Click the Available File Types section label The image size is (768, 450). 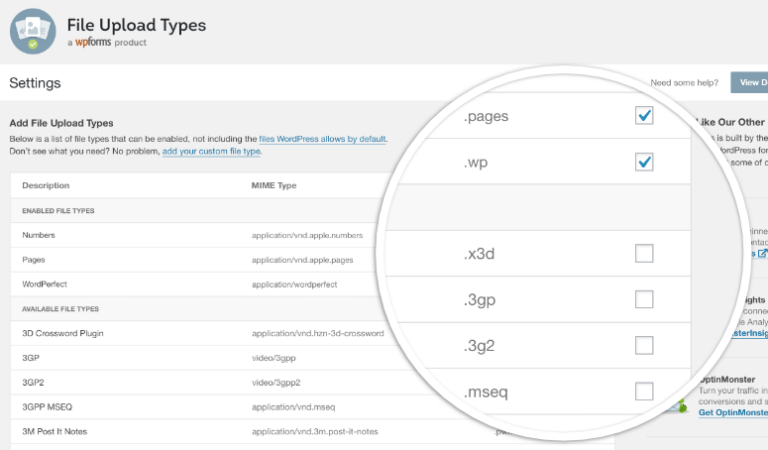(x=60, y=309)
